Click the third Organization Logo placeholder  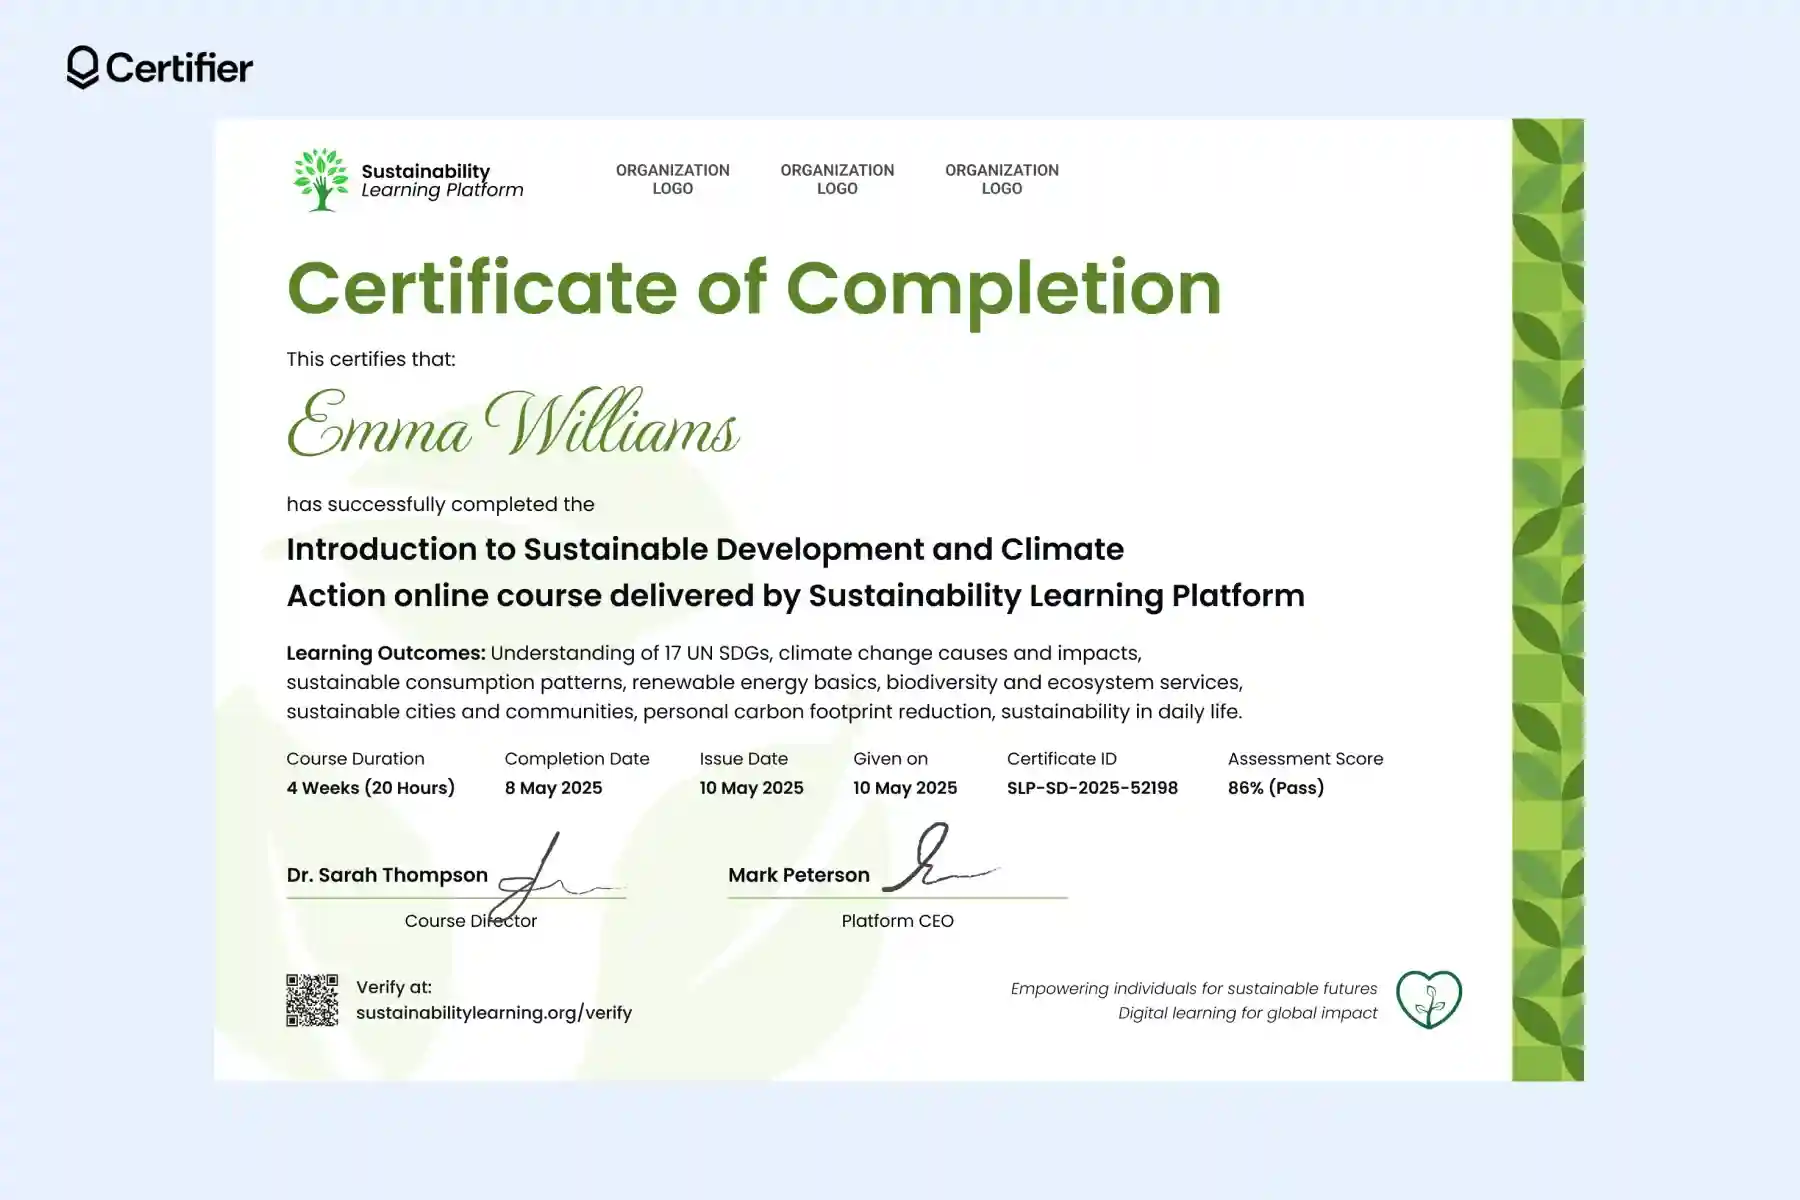point(1002,179)
